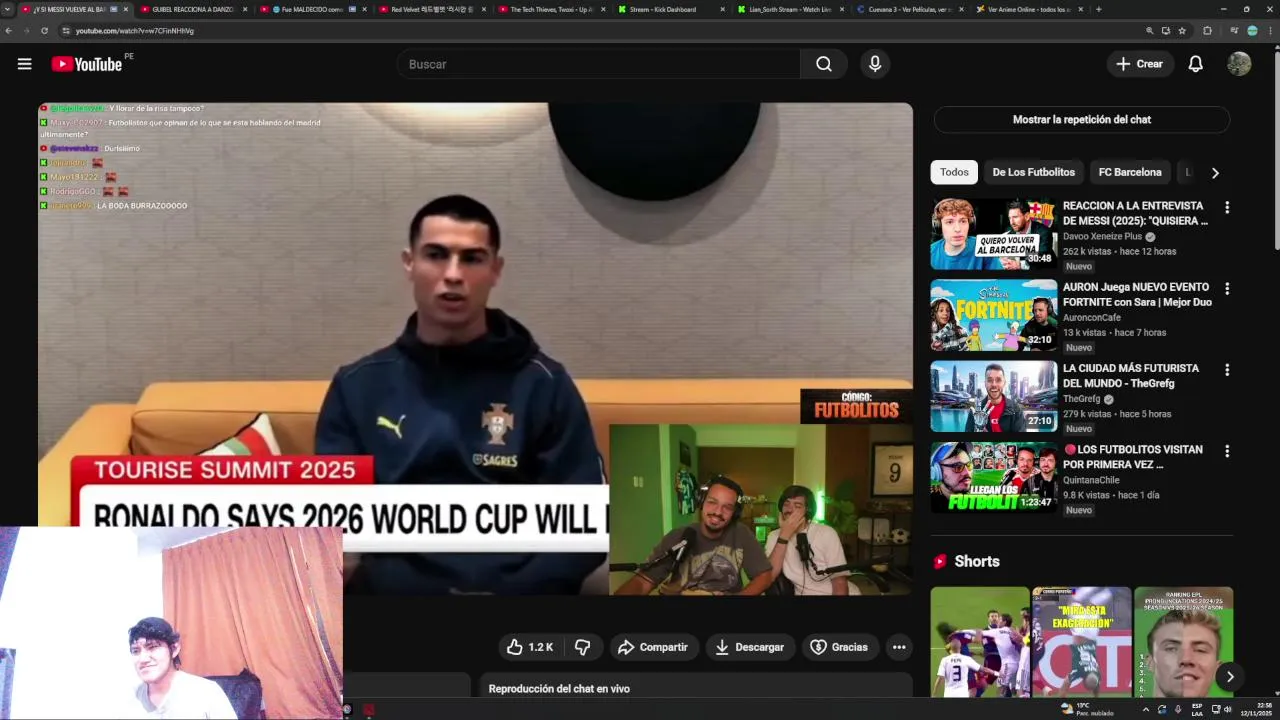Viewport: 1280px width, 720px height.
Task: Select the De Los Futbolitos chip
Action: (1033, 172)
